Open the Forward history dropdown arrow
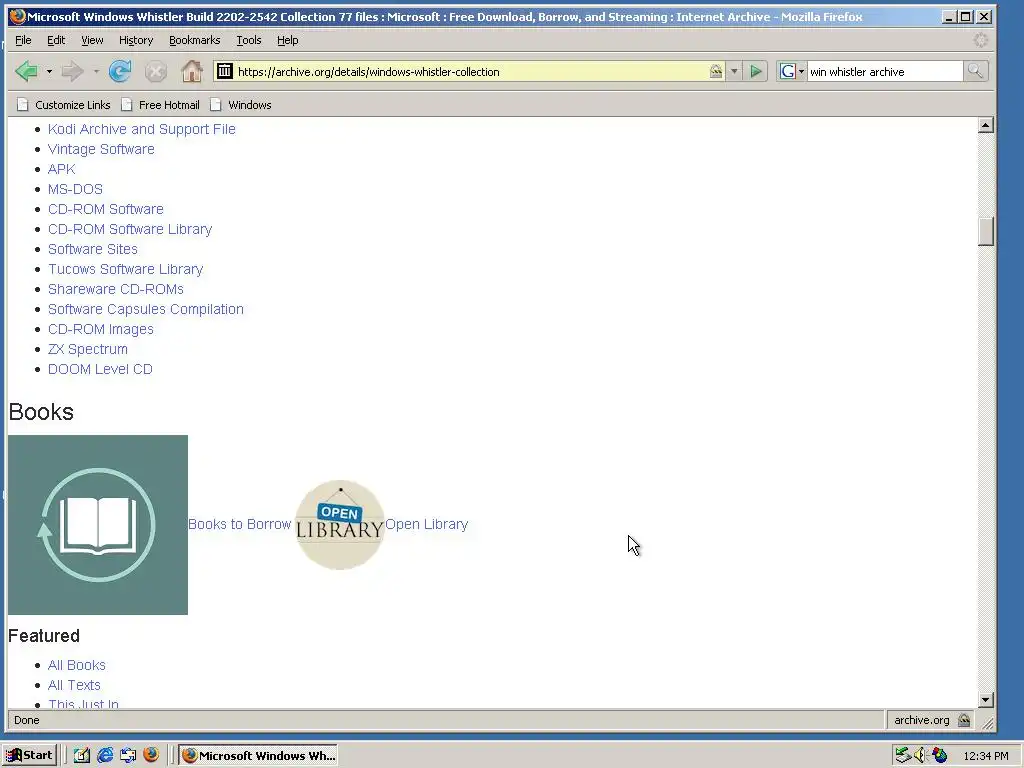Viewport: 1024px width, 768px height. [95, 71]
